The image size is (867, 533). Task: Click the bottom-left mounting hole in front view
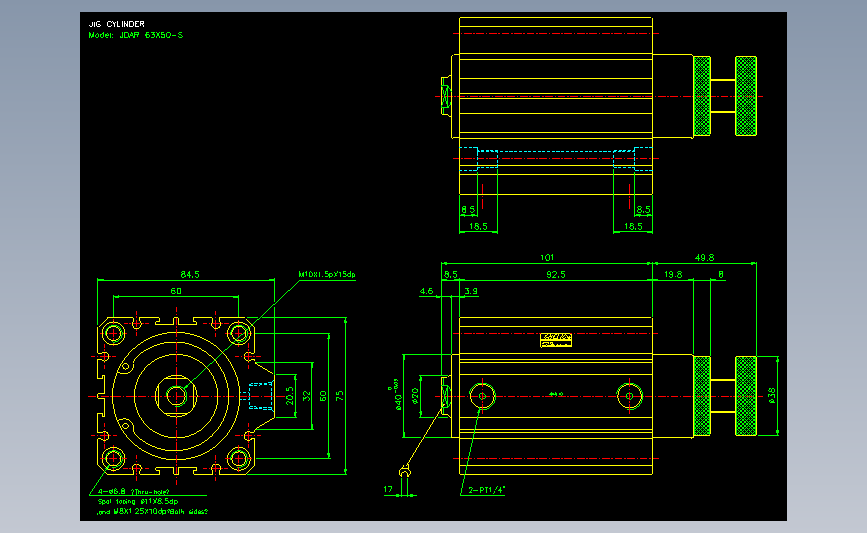[x=114, y=458]
